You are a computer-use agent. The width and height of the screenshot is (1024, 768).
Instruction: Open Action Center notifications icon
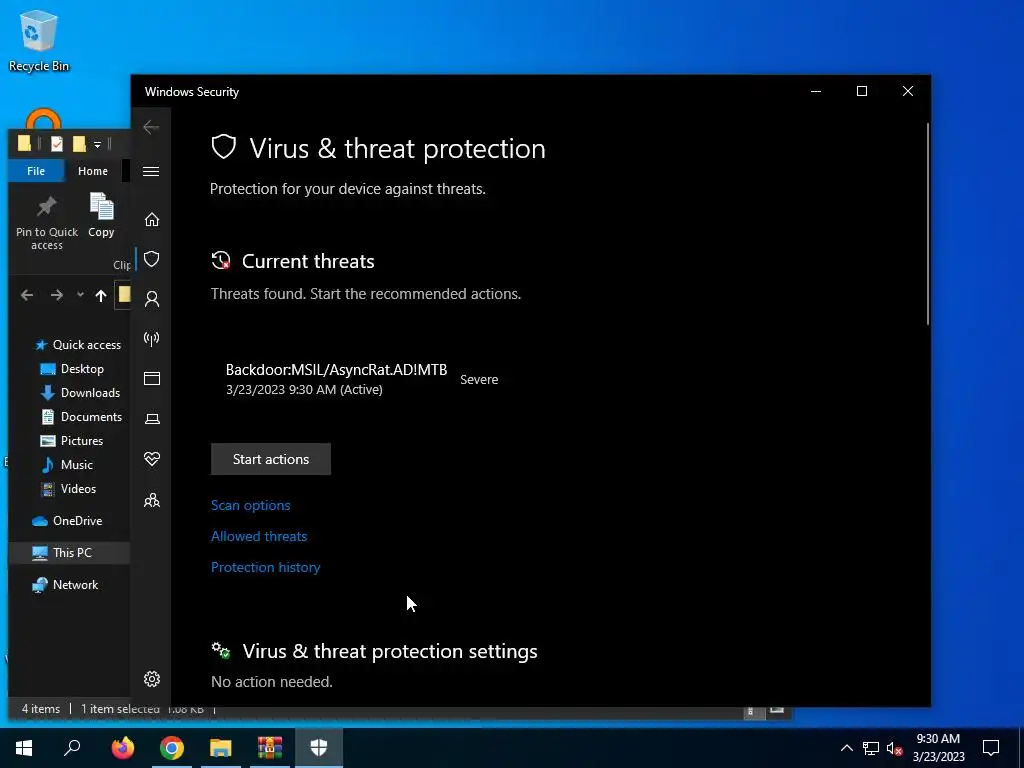[991, 748]
